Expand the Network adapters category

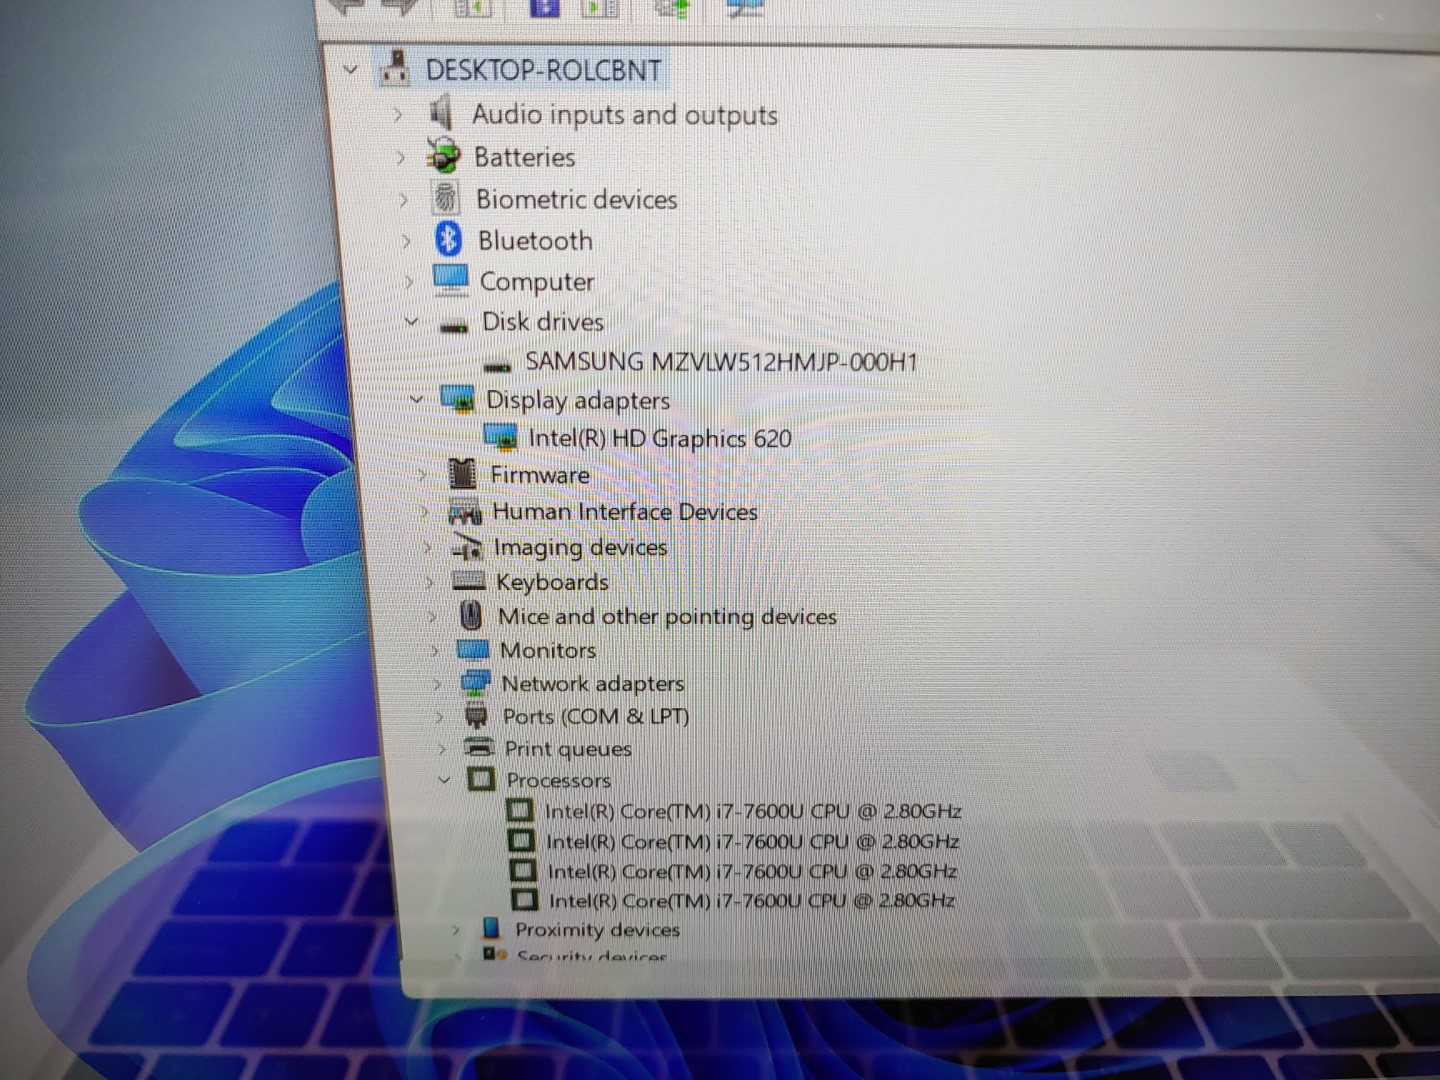[437, 684]
